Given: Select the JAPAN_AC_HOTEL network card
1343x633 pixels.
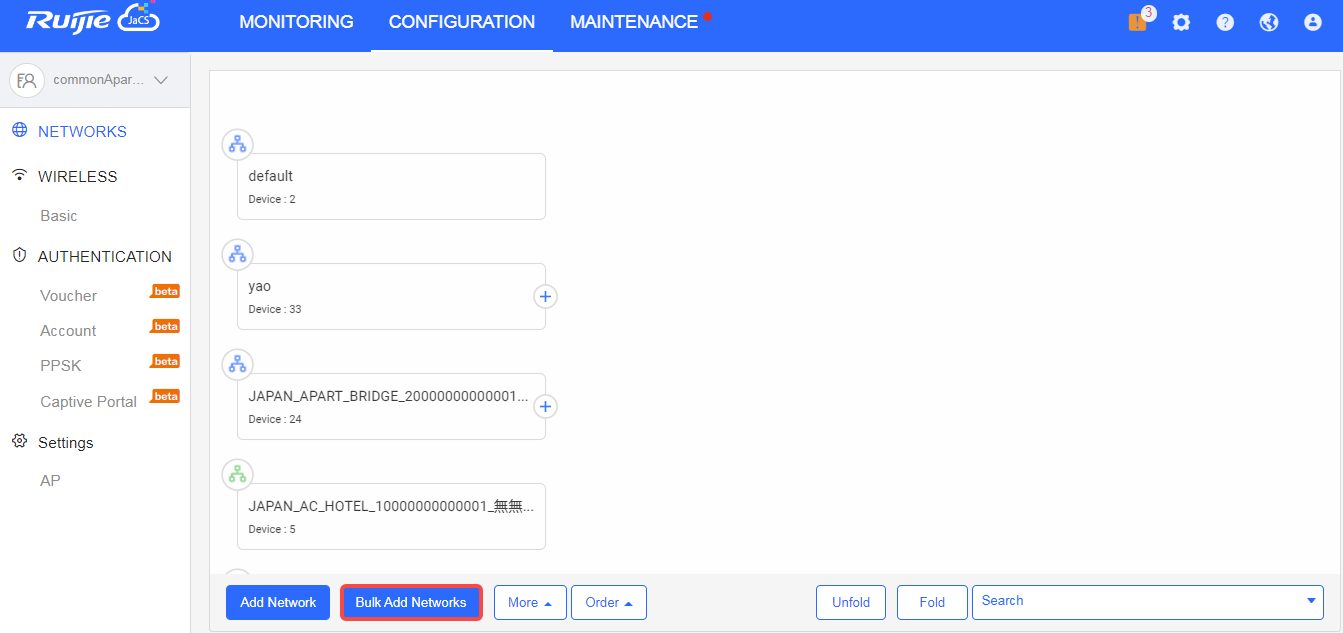Looking at the screenshot, I should [391, 516].
